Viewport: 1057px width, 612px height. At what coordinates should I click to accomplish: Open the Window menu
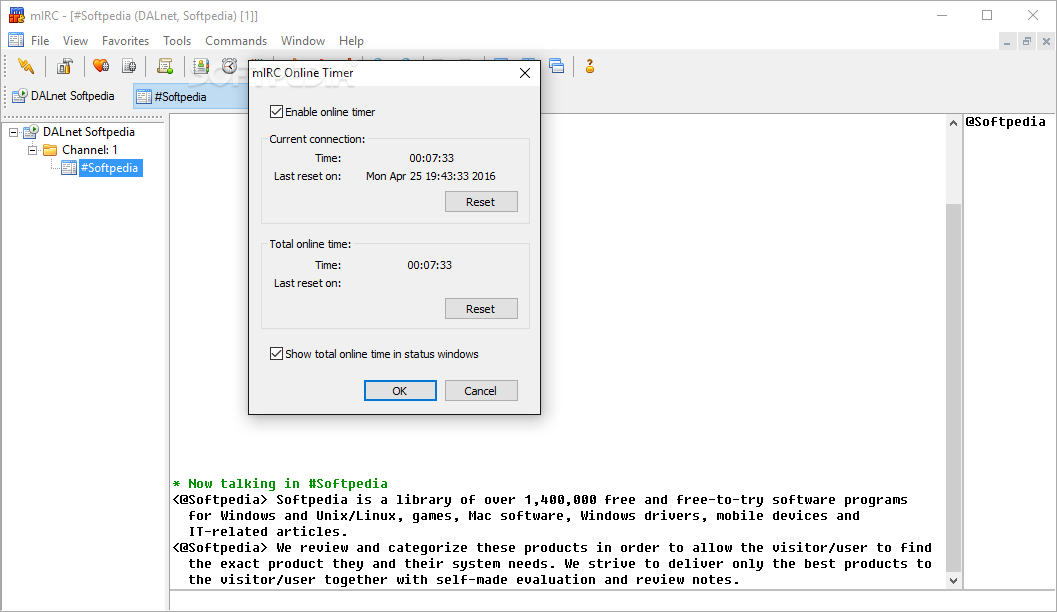pos(303,40)
